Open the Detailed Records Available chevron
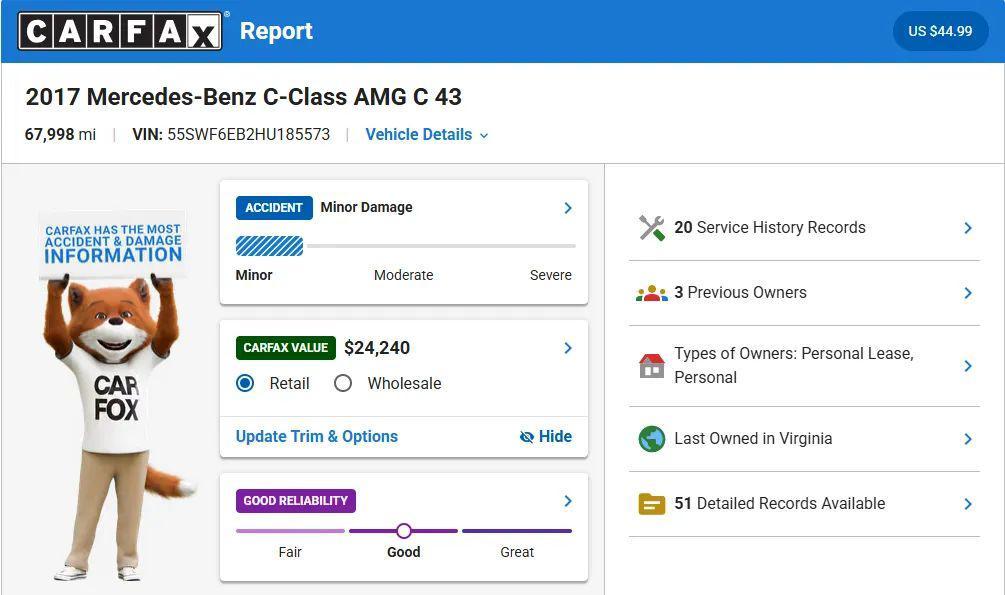 (x=968, y=504)
